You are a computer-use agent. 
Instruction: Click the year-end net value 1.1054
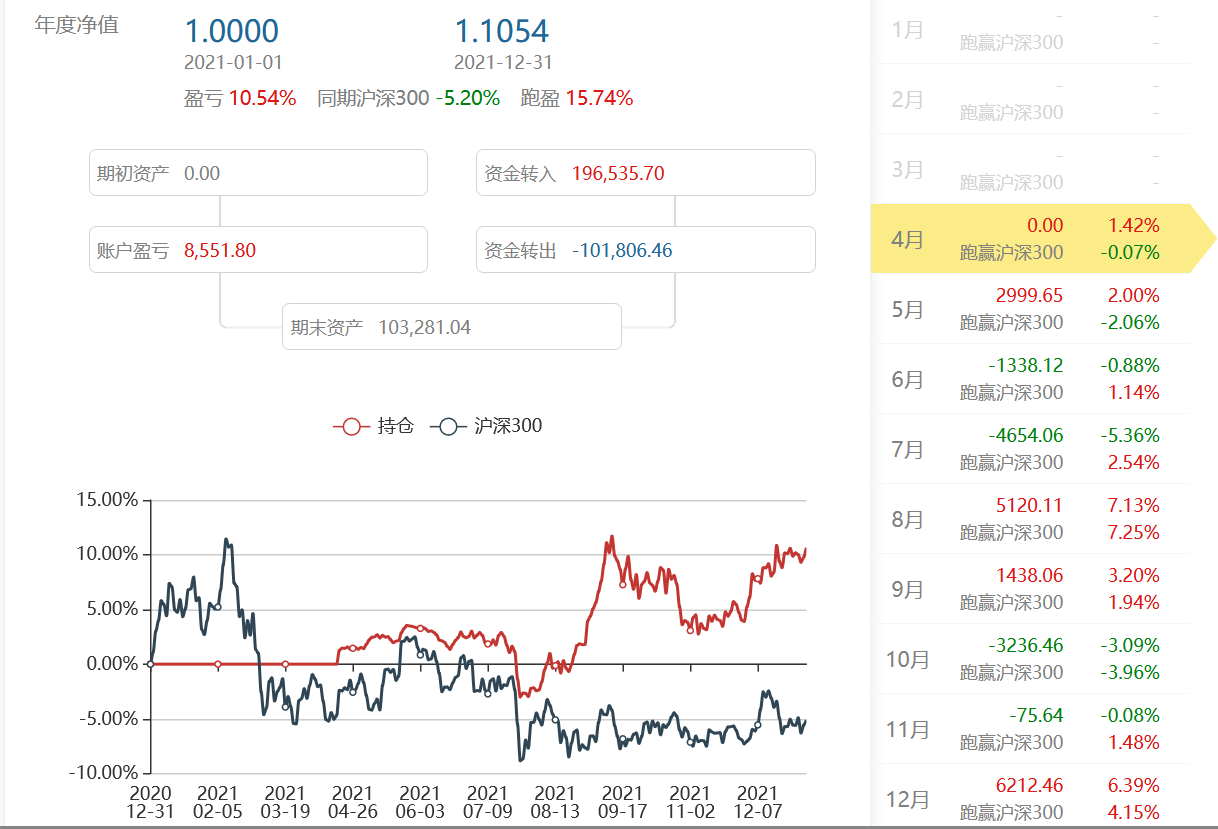[501, 31]
